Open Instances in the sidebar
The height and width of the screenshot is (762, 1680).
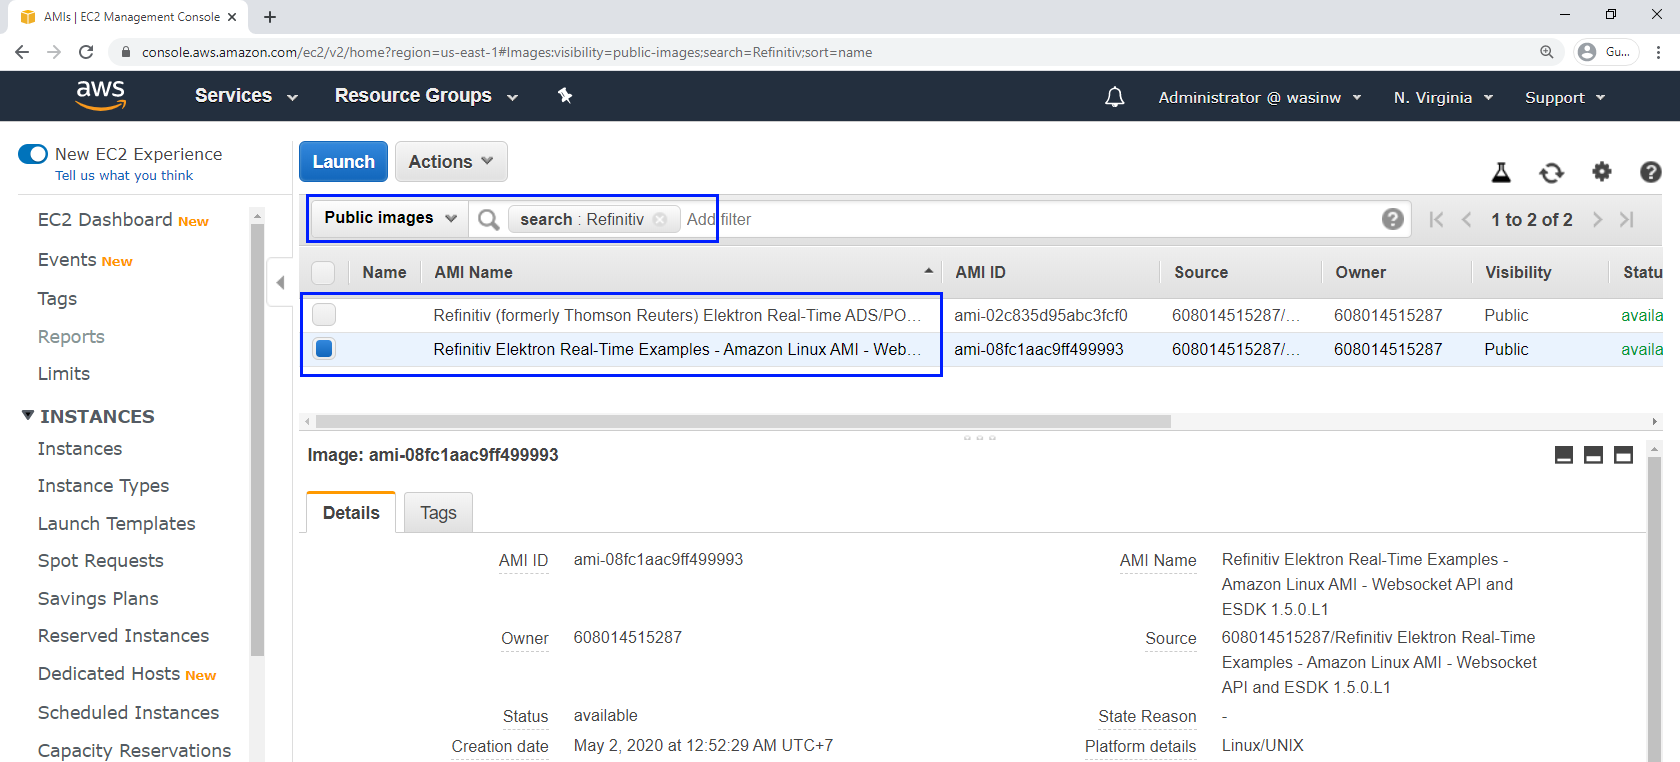pyautogui.click(x=80, y=449)
